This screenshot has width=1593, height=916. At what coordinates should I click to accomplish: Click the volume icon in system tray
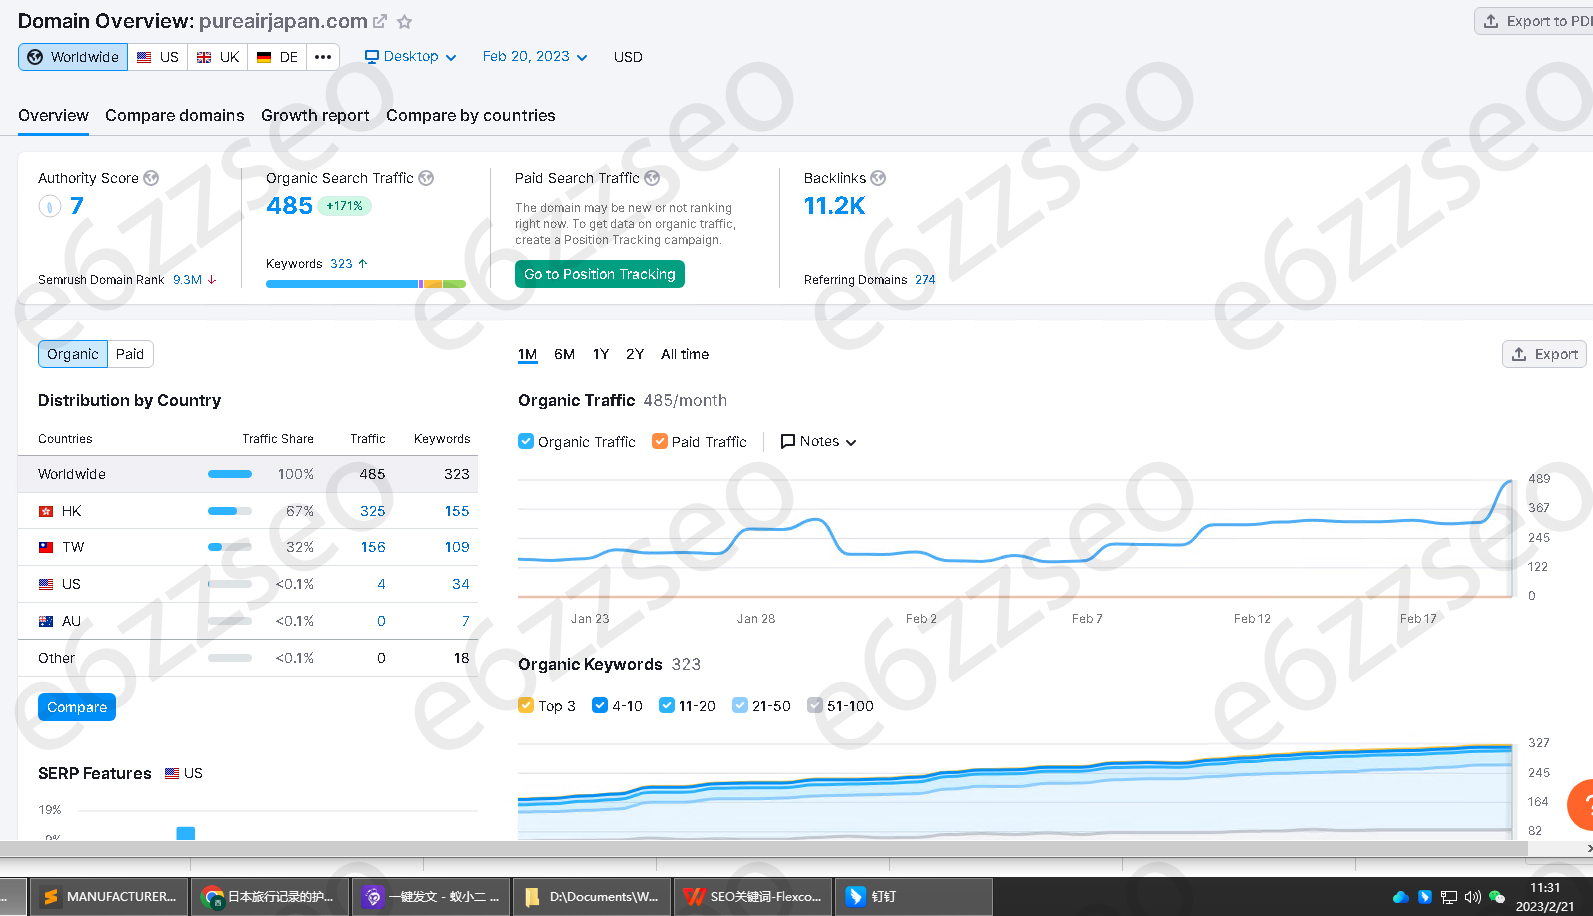(x=1472, y=897)
